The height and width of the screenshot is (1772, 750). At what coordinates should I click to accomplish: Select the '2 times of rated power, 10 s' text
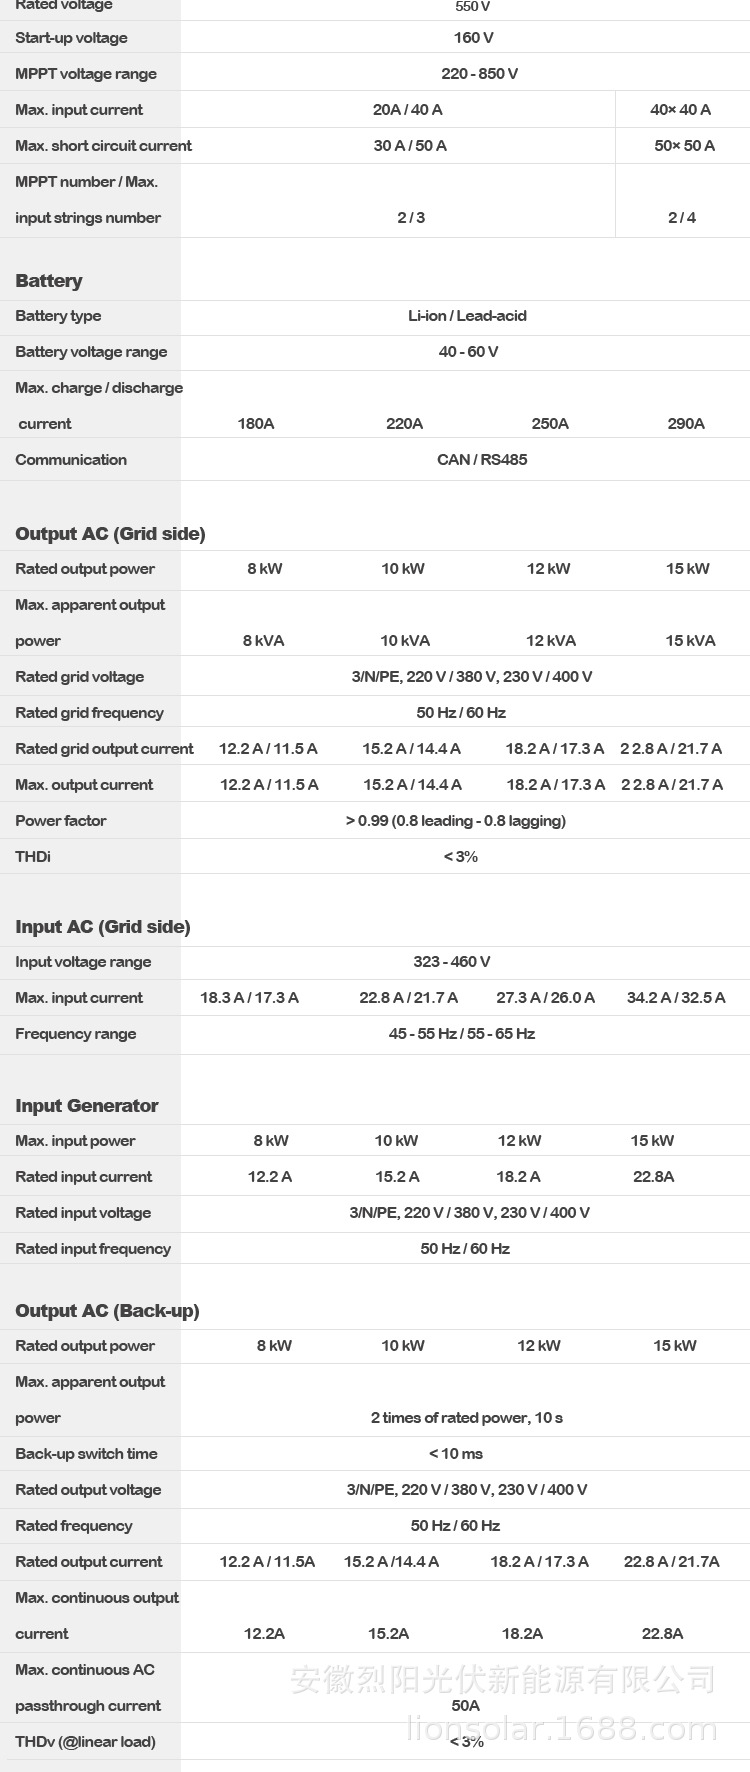click(467, 1418)
